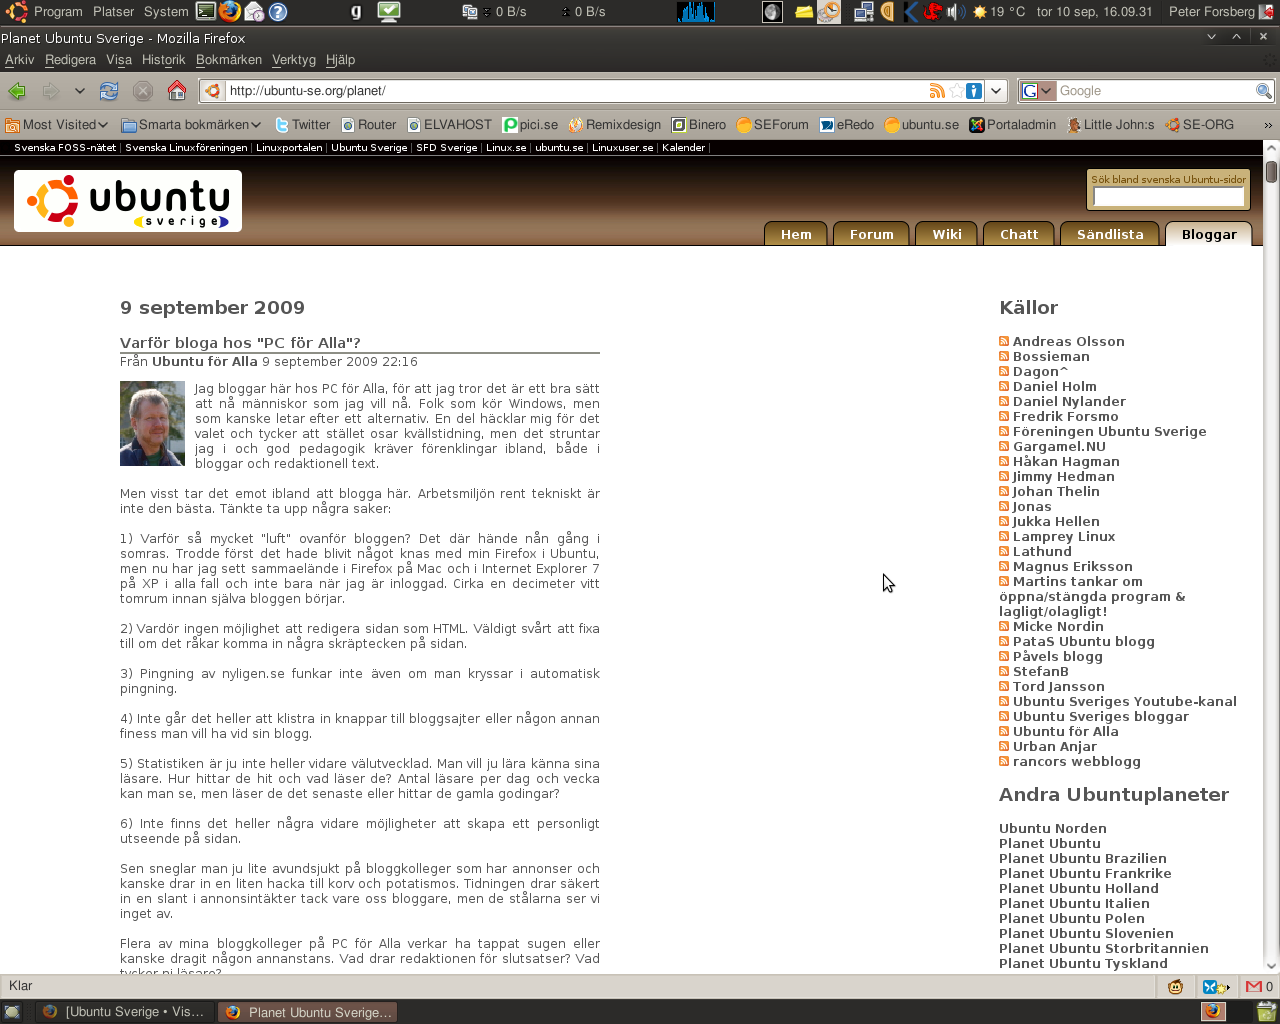Viewport: 1280px width, 1024px height.
Task: Click into the Google search box
Action: click(x=1155, y=91)
